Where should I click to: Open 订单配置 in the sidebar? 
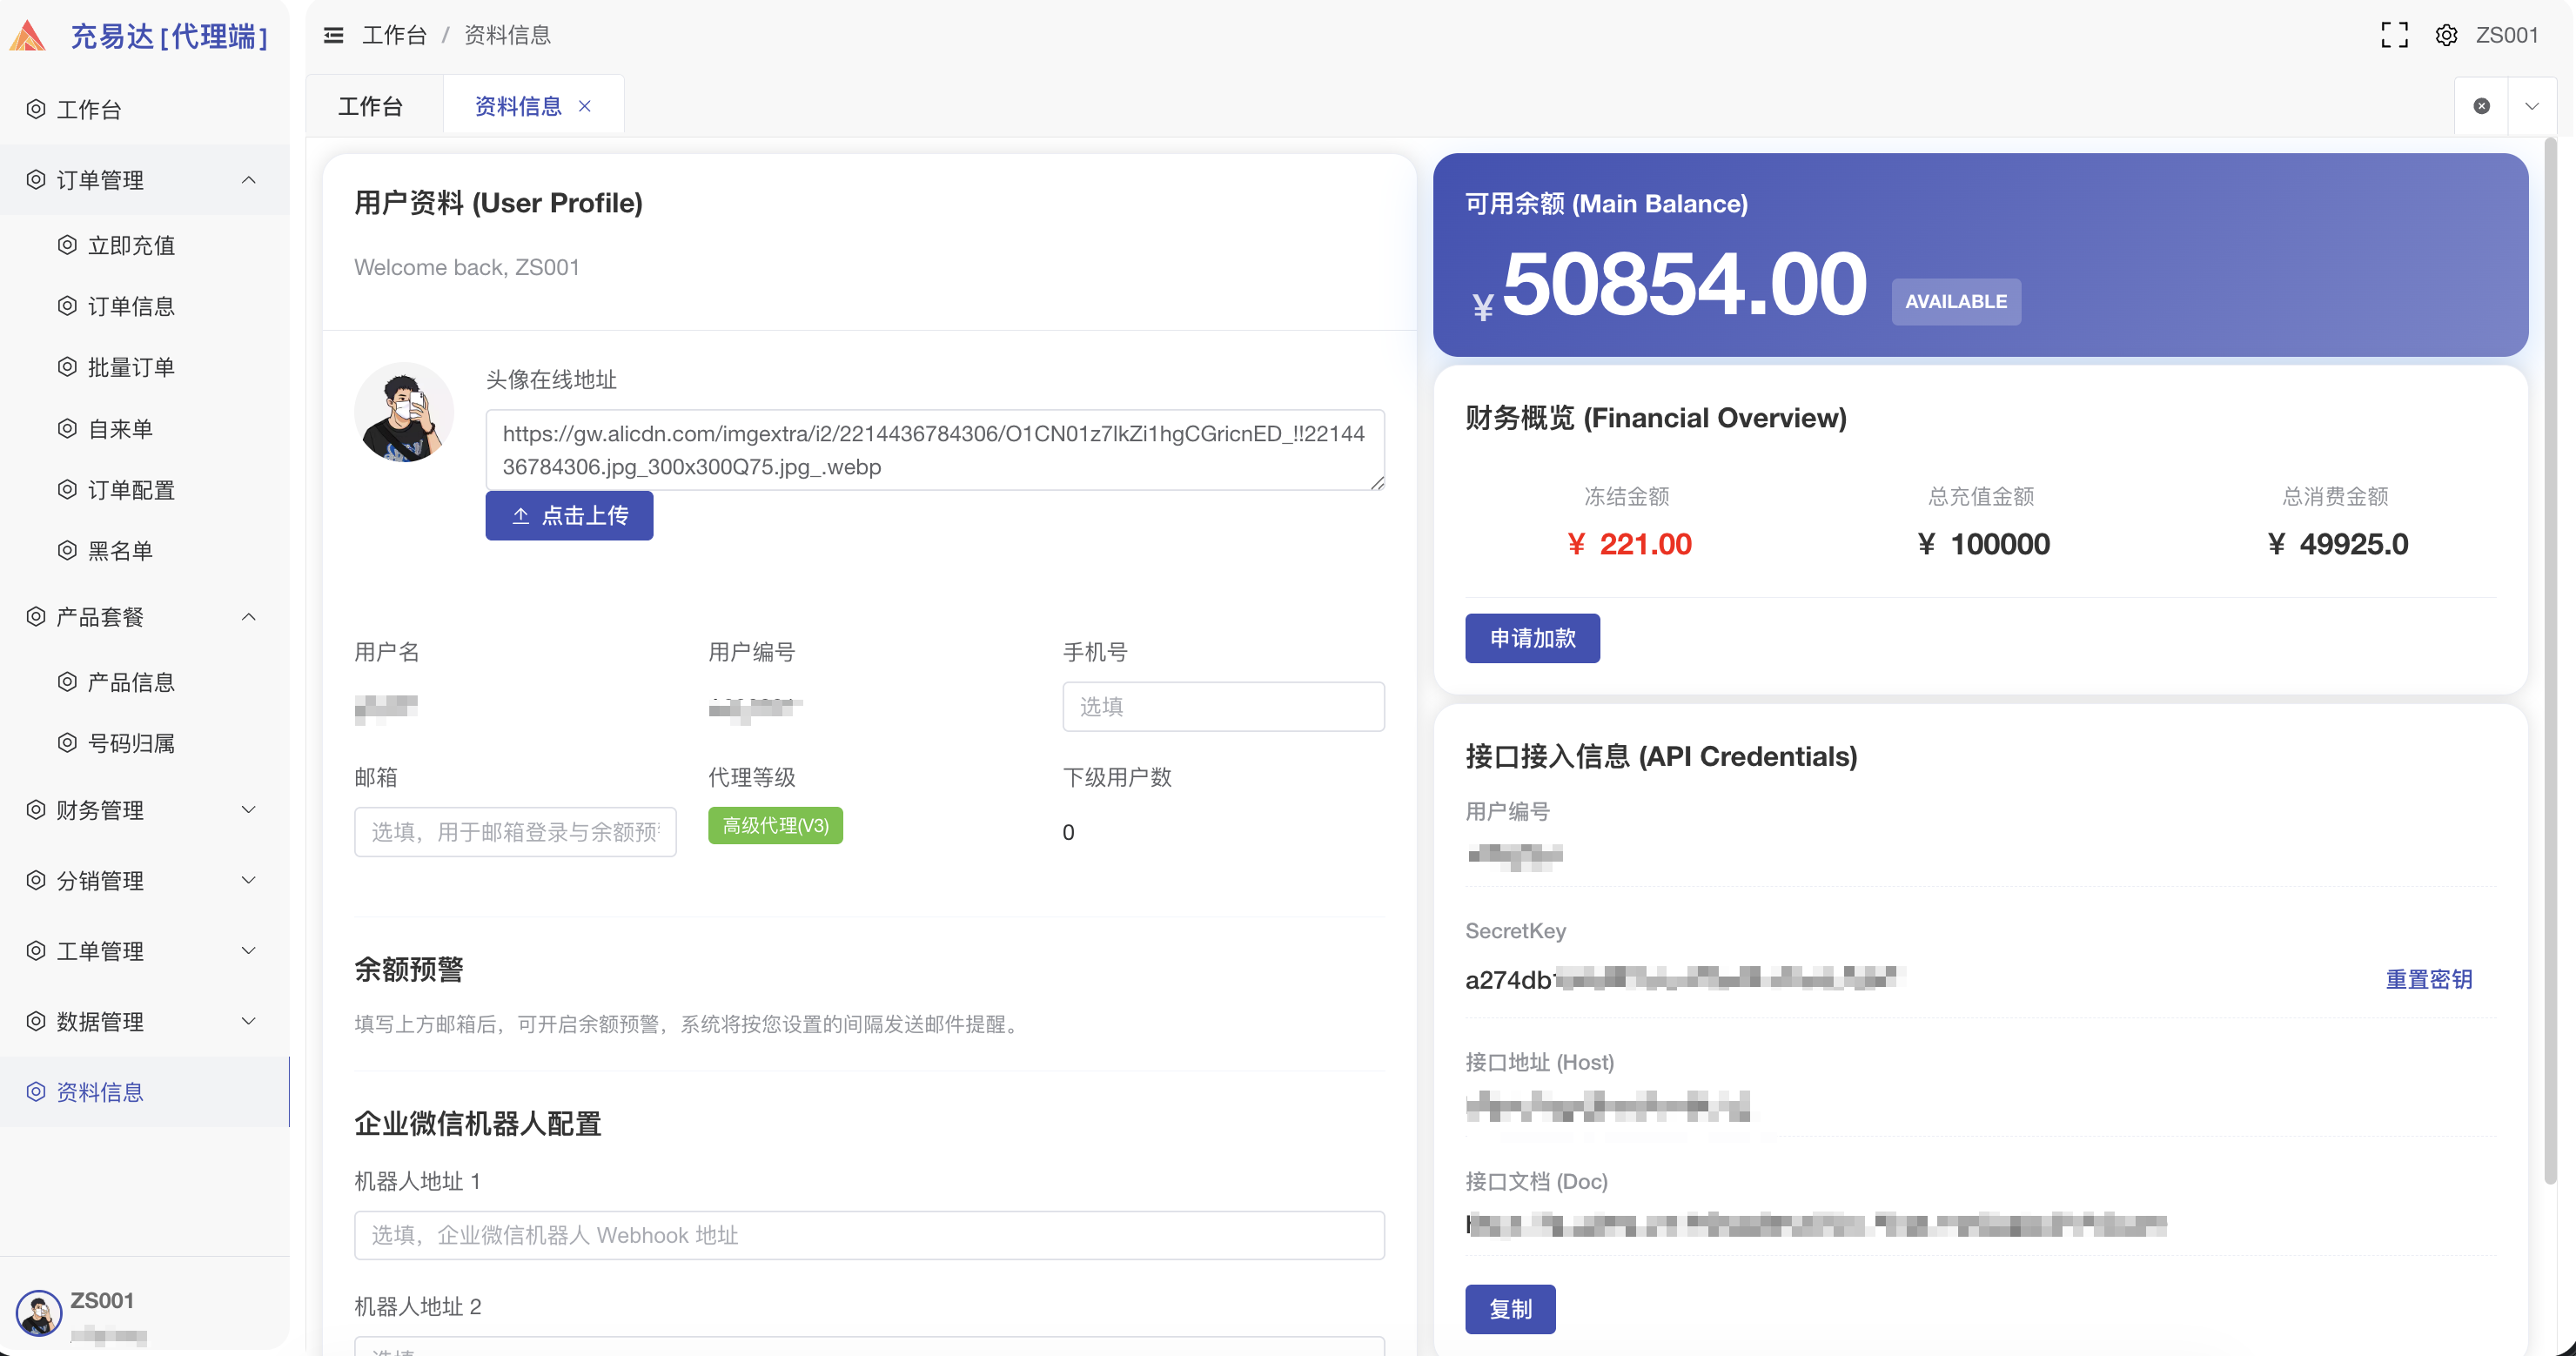pyautogui.click(x=145, y=490)
